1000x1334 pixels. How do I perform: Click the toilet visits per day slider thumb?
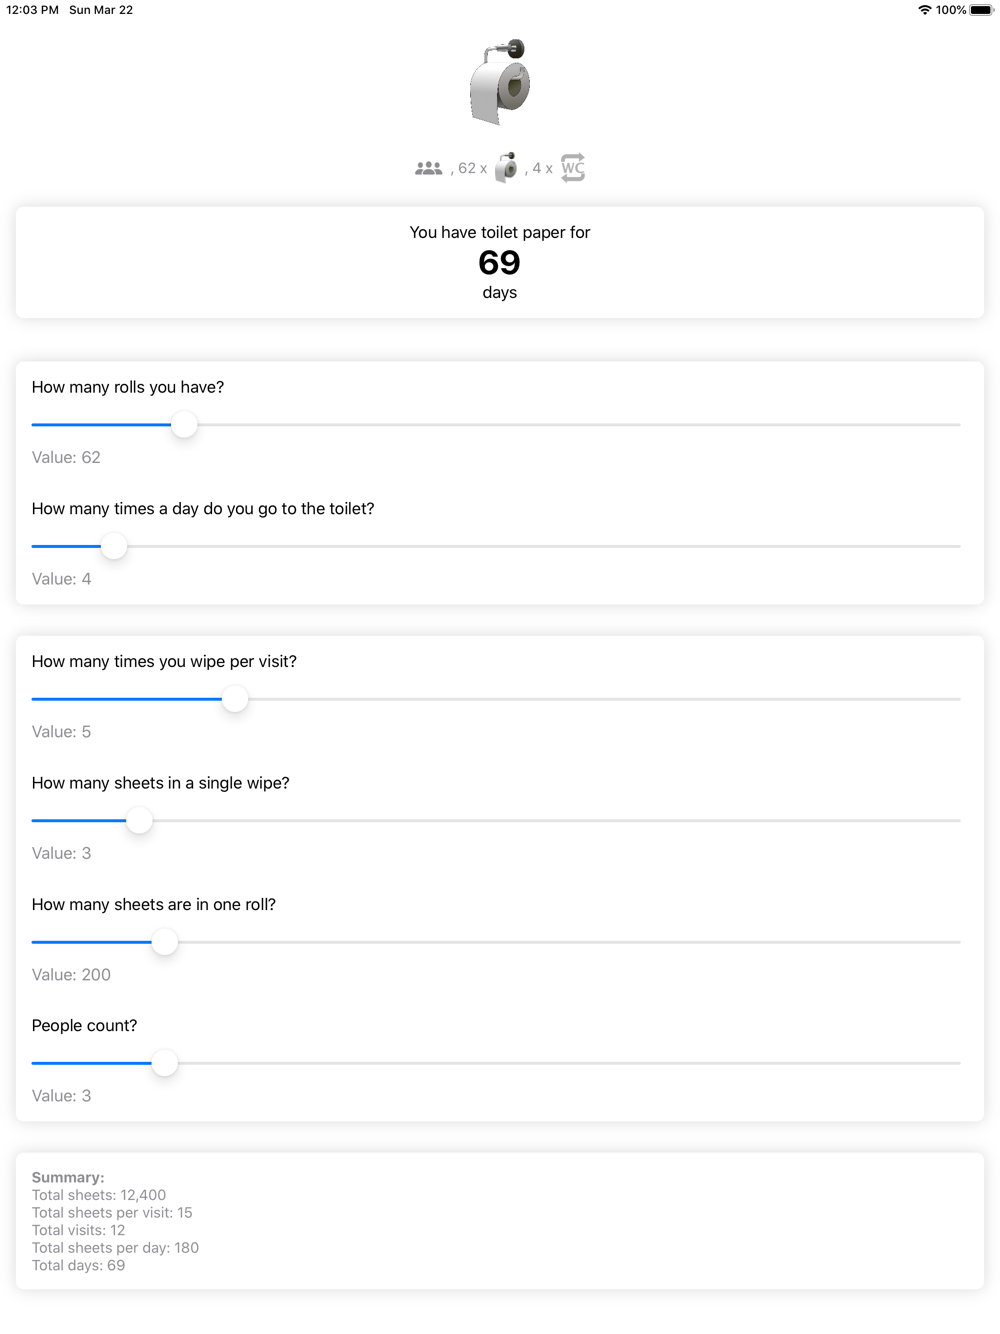114,546
